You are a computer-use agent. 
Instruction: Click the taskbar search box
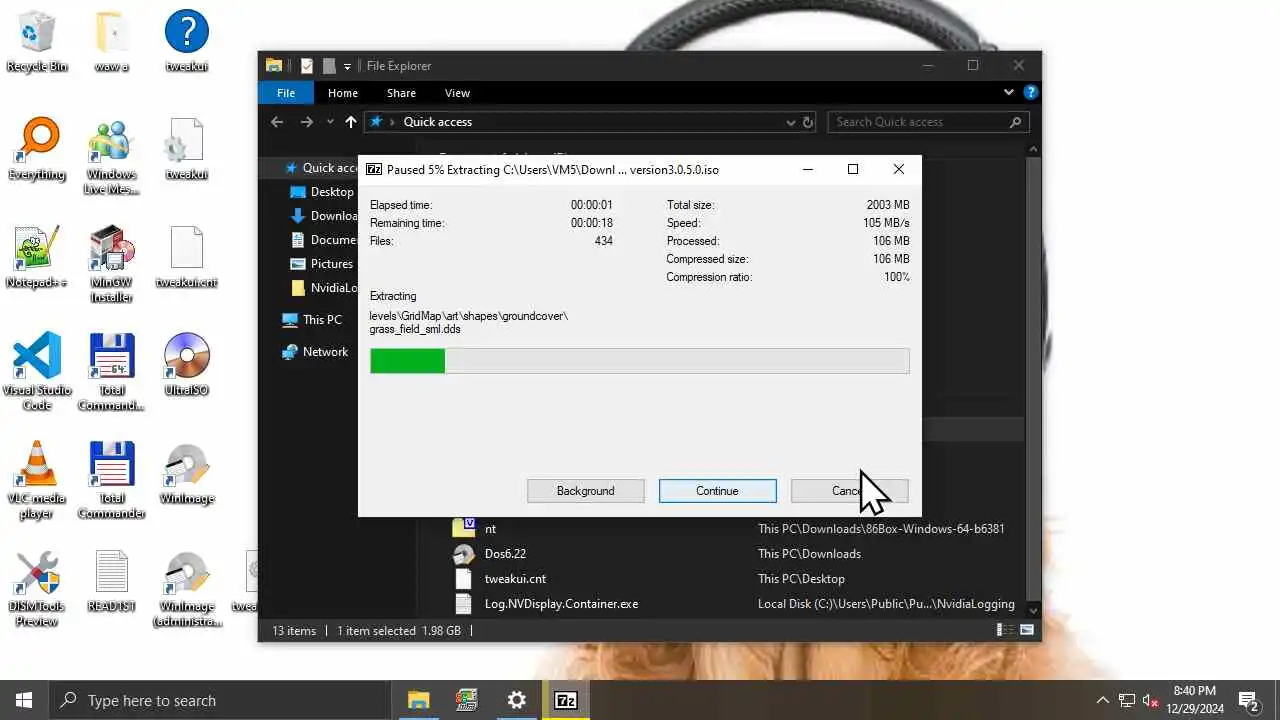click(x=219, y=700)
